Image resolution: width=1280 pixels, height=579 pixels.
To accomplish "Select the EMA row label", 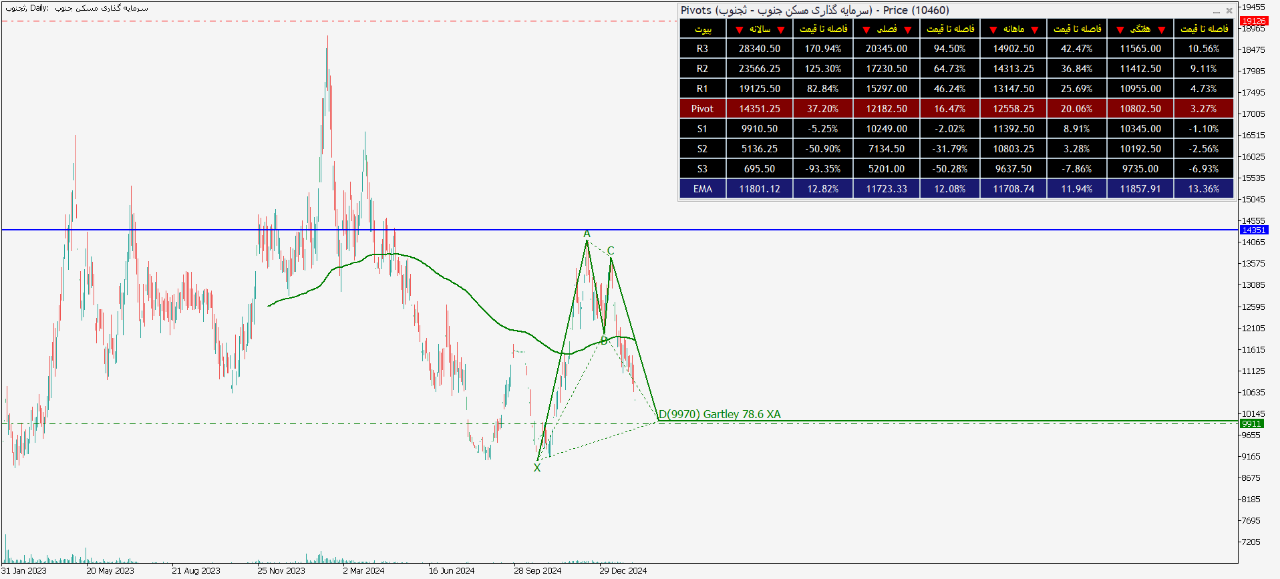I will pos(702,188).
